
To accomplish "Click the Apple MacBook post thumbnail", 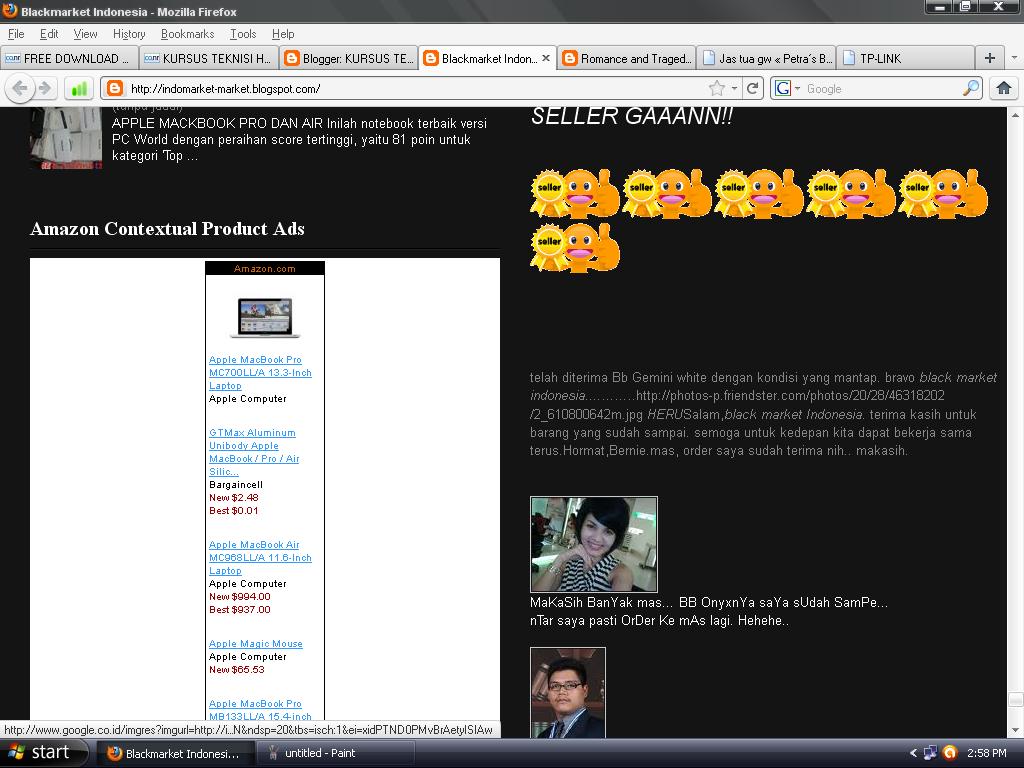I will (x=66, y=138).
